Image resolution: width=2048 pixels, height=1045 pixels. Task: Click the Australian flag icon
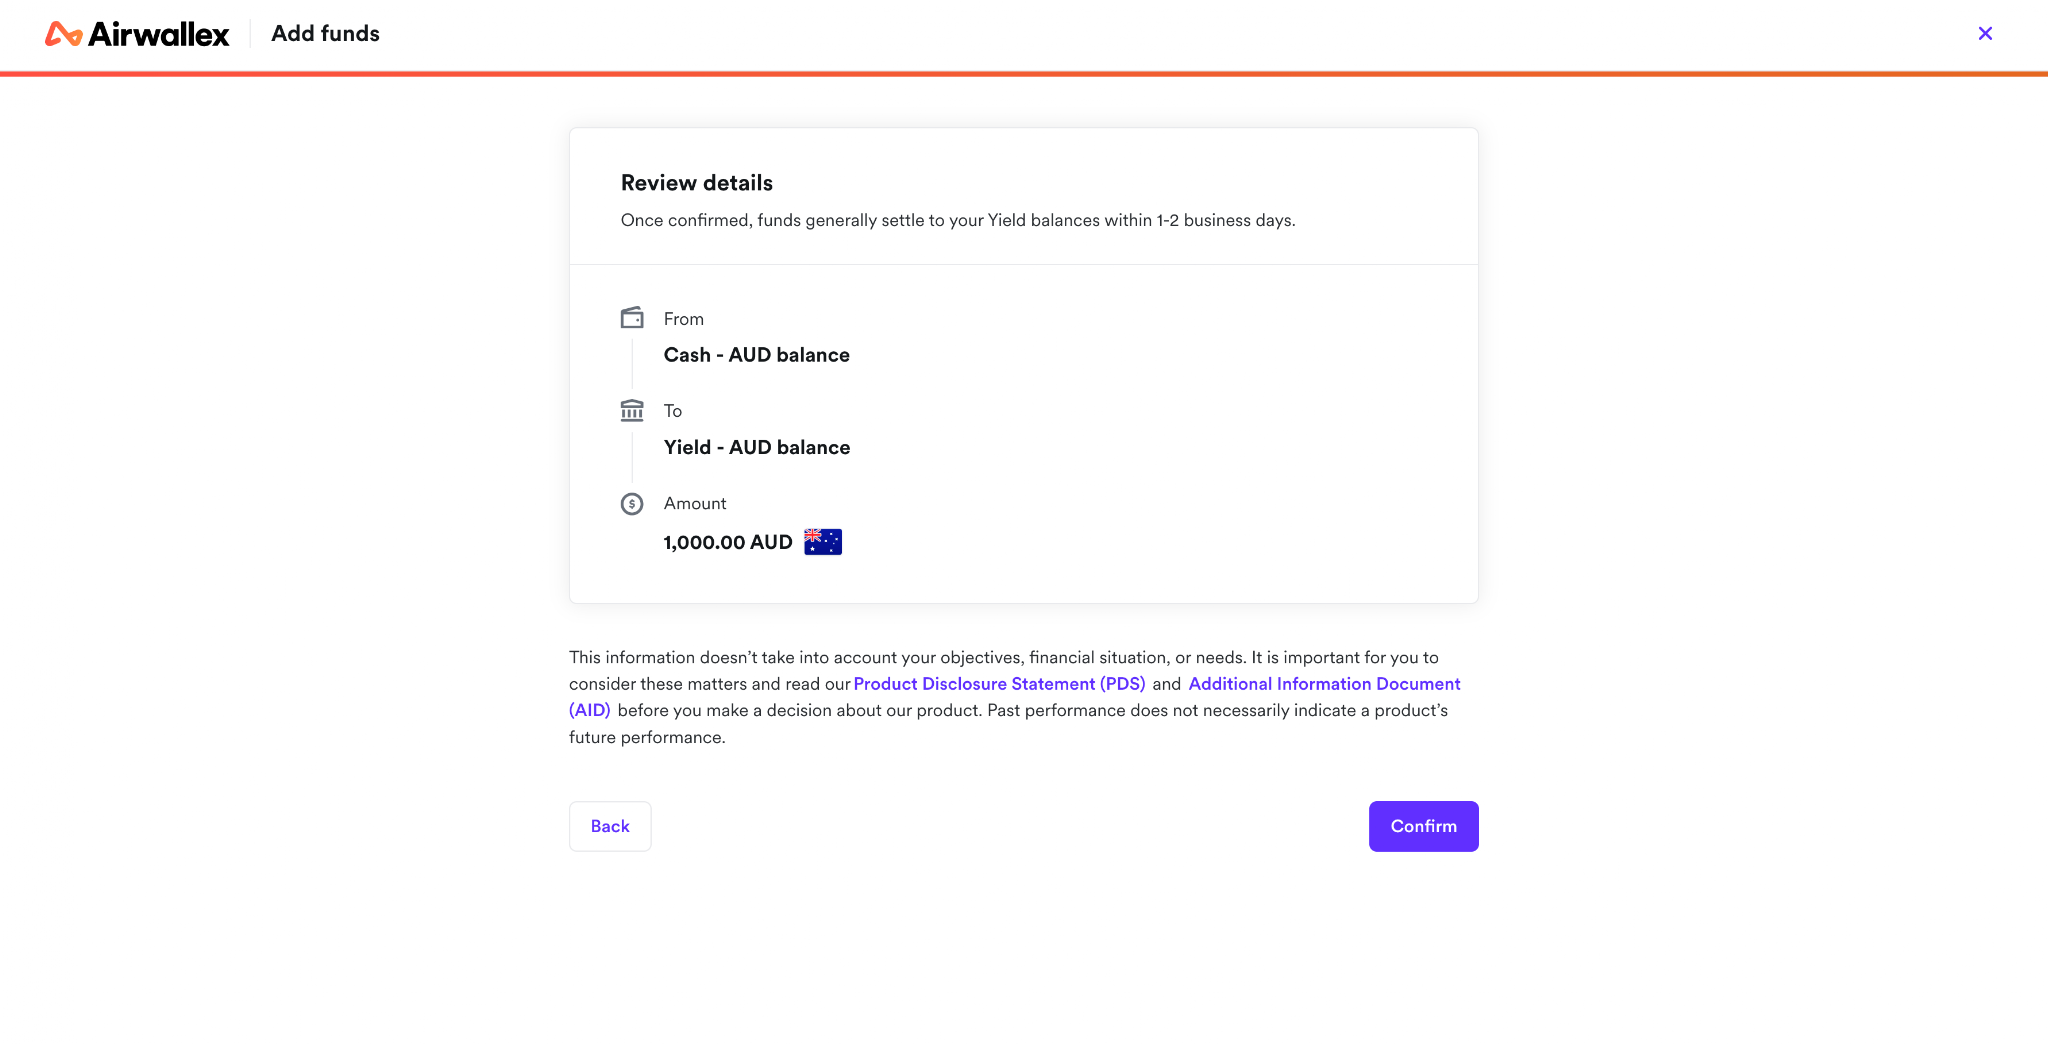point(823,542)
